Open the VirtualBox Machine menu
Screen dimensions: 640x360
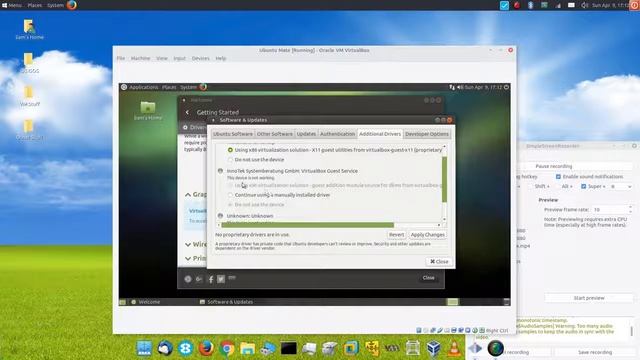tap(140, 58)
